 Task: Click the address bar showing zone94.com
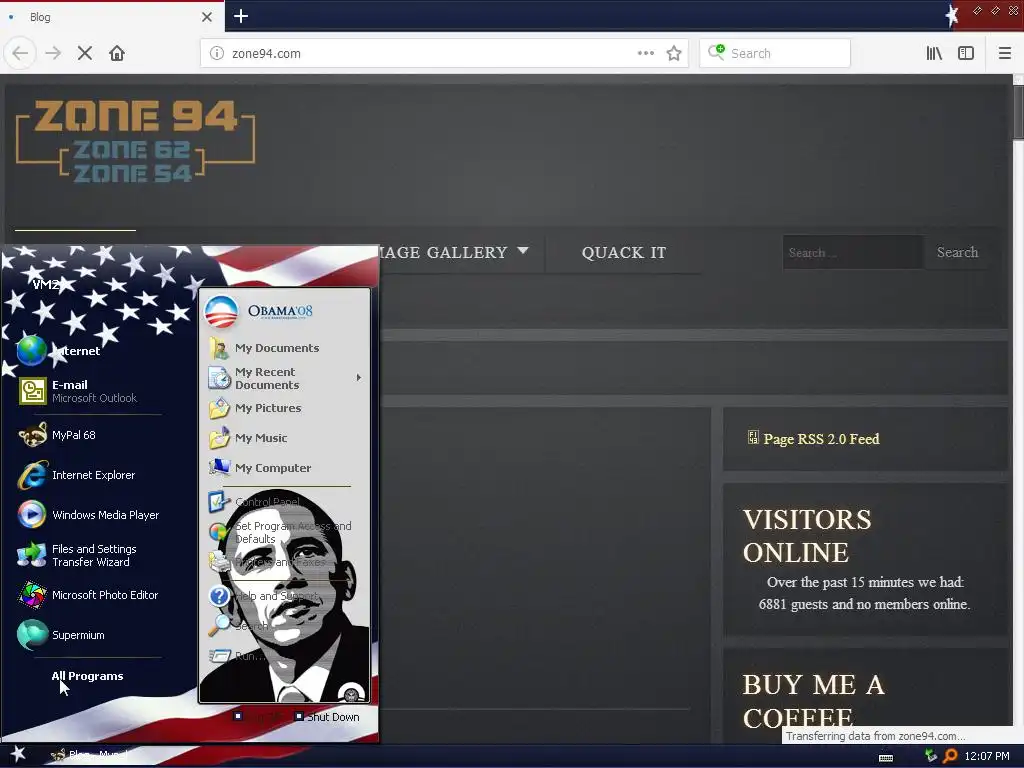coord(444,53)
